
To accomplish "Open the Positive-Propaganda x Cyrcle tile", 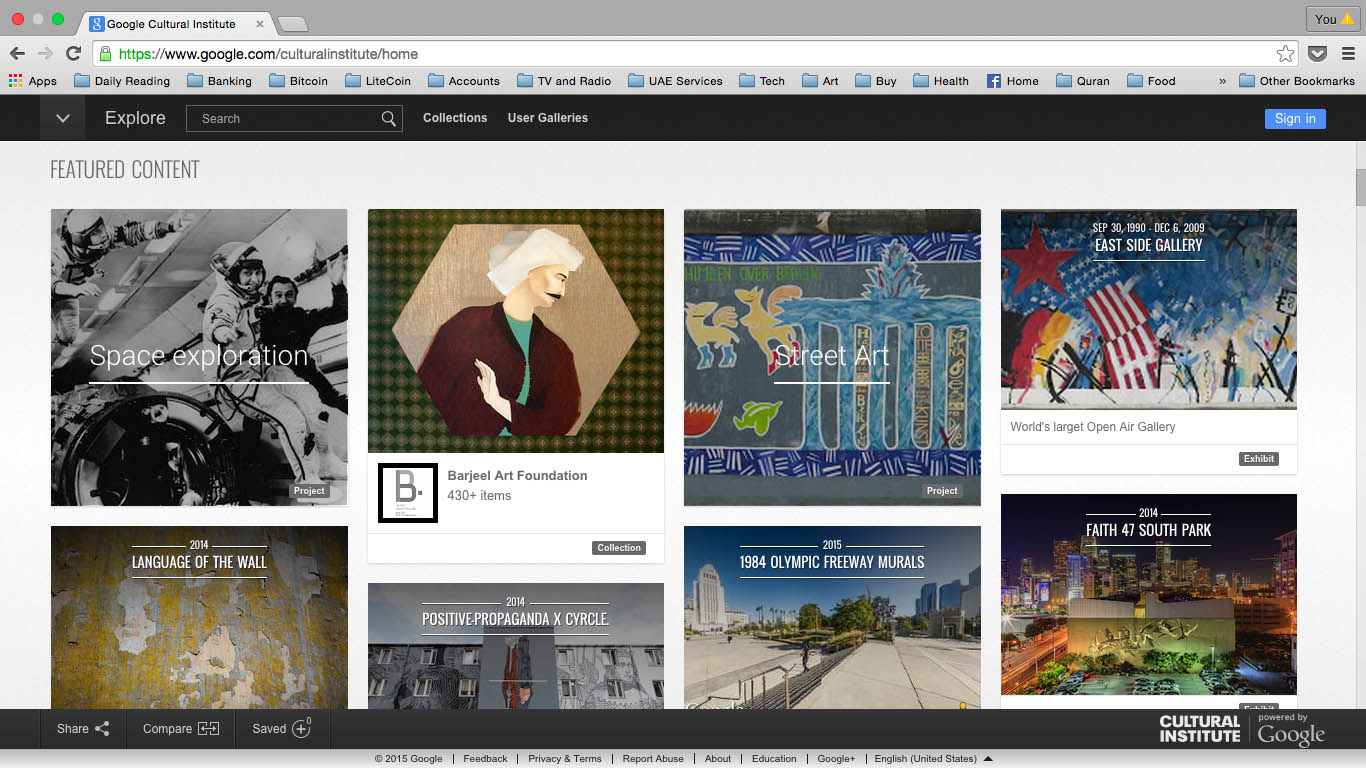I will pos(516,646).
